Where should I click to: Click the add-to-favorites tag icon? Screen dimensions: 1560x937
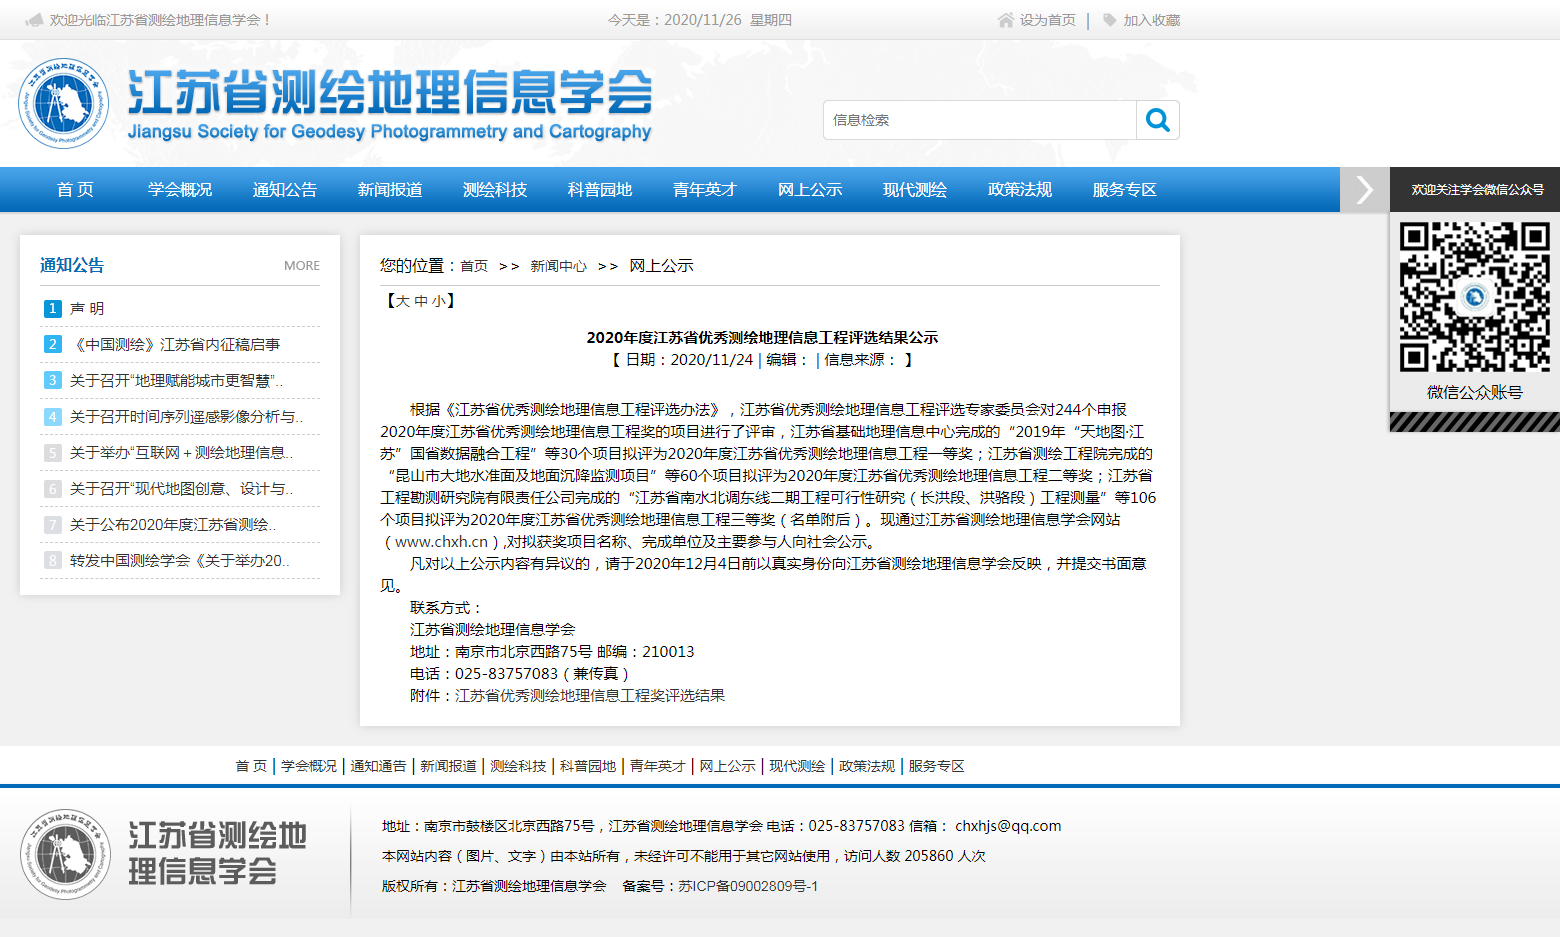(1109, 20)
